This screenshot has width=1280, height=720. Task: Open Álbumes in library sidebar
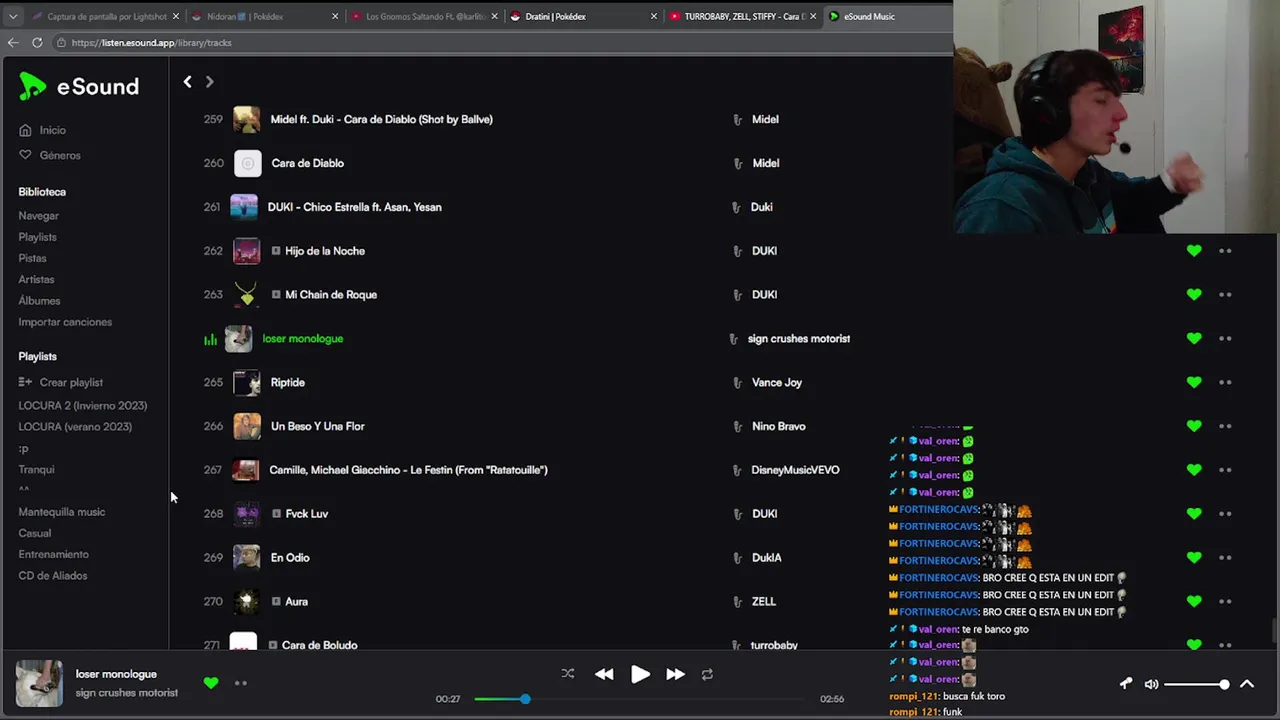39,301
